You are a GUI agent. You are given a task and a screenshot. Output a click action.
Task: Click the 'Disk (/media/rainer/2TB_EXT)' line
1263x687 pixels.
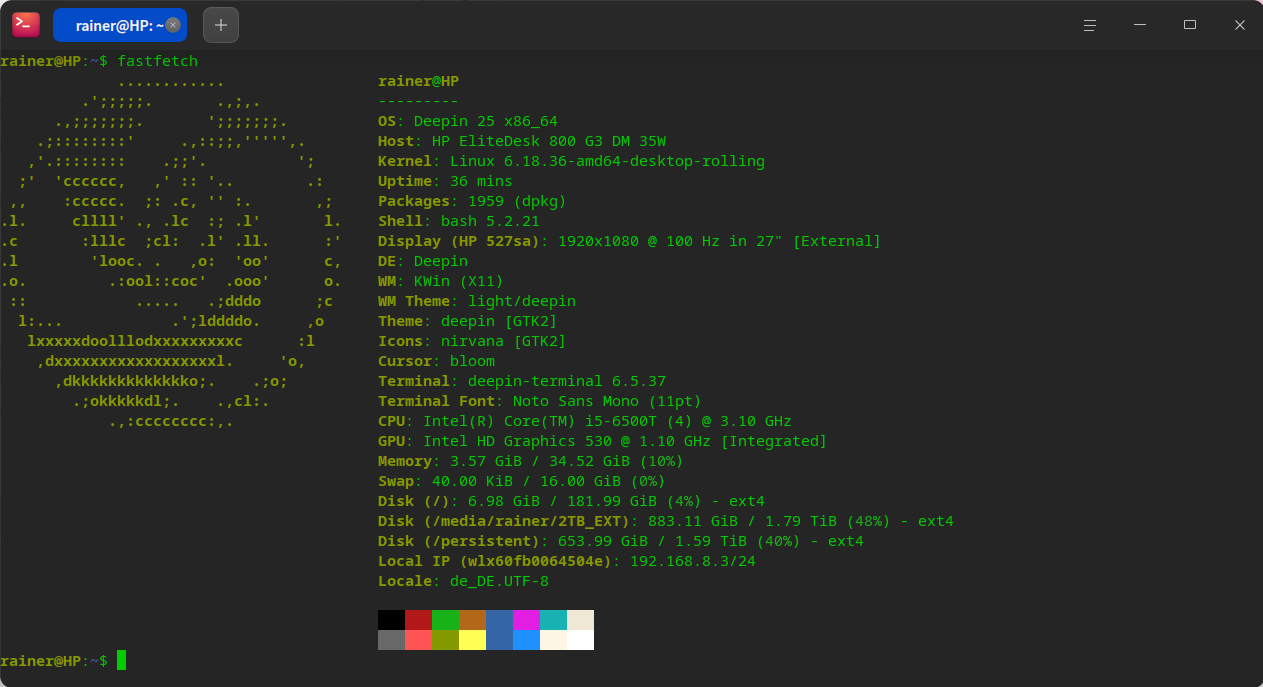[x=666, y=521]
